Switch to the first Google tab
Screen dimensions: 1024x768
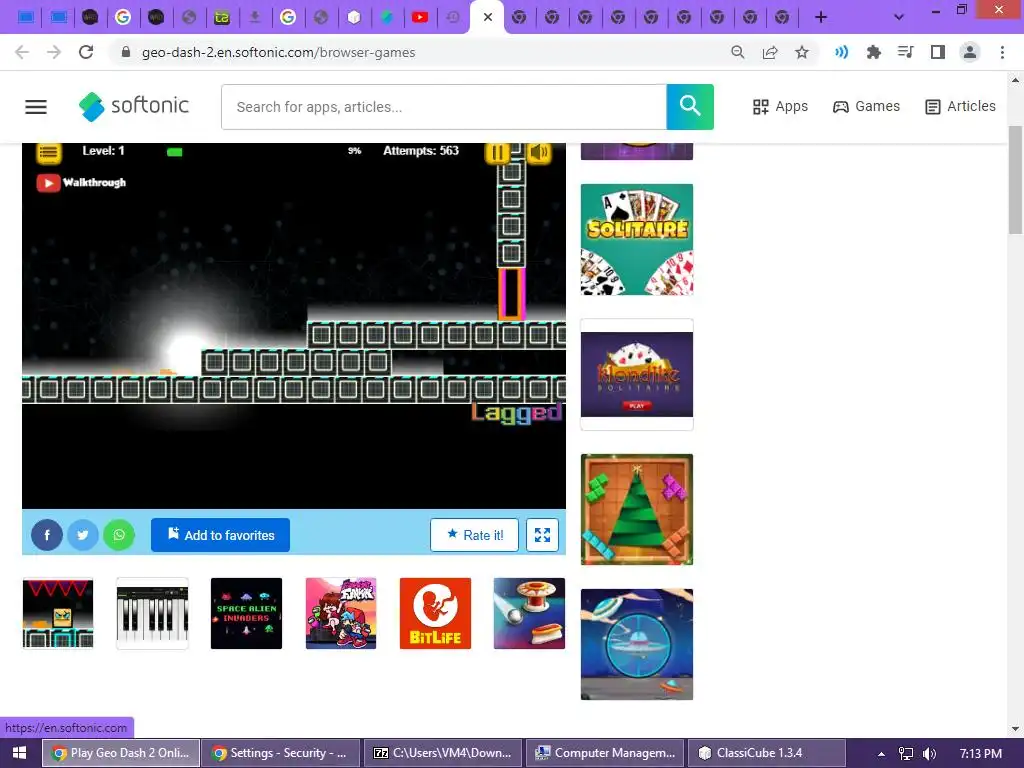(x=123, y=17)
